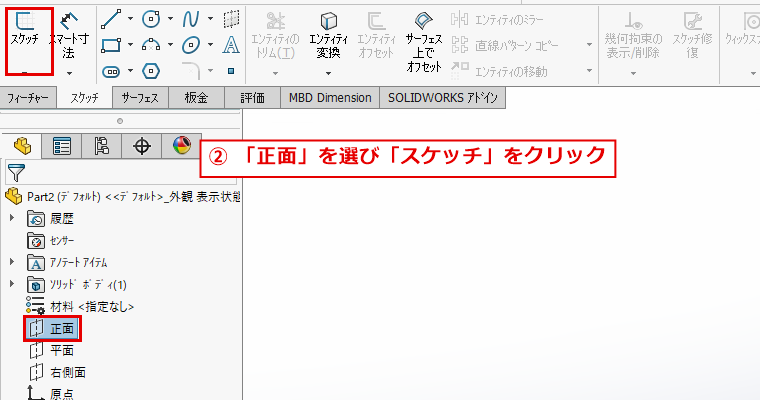Image resolution: width=760 pixels, height=400 pixels.
Task: Expand the 履歴 (History) folder
Action: coord(12,218)
